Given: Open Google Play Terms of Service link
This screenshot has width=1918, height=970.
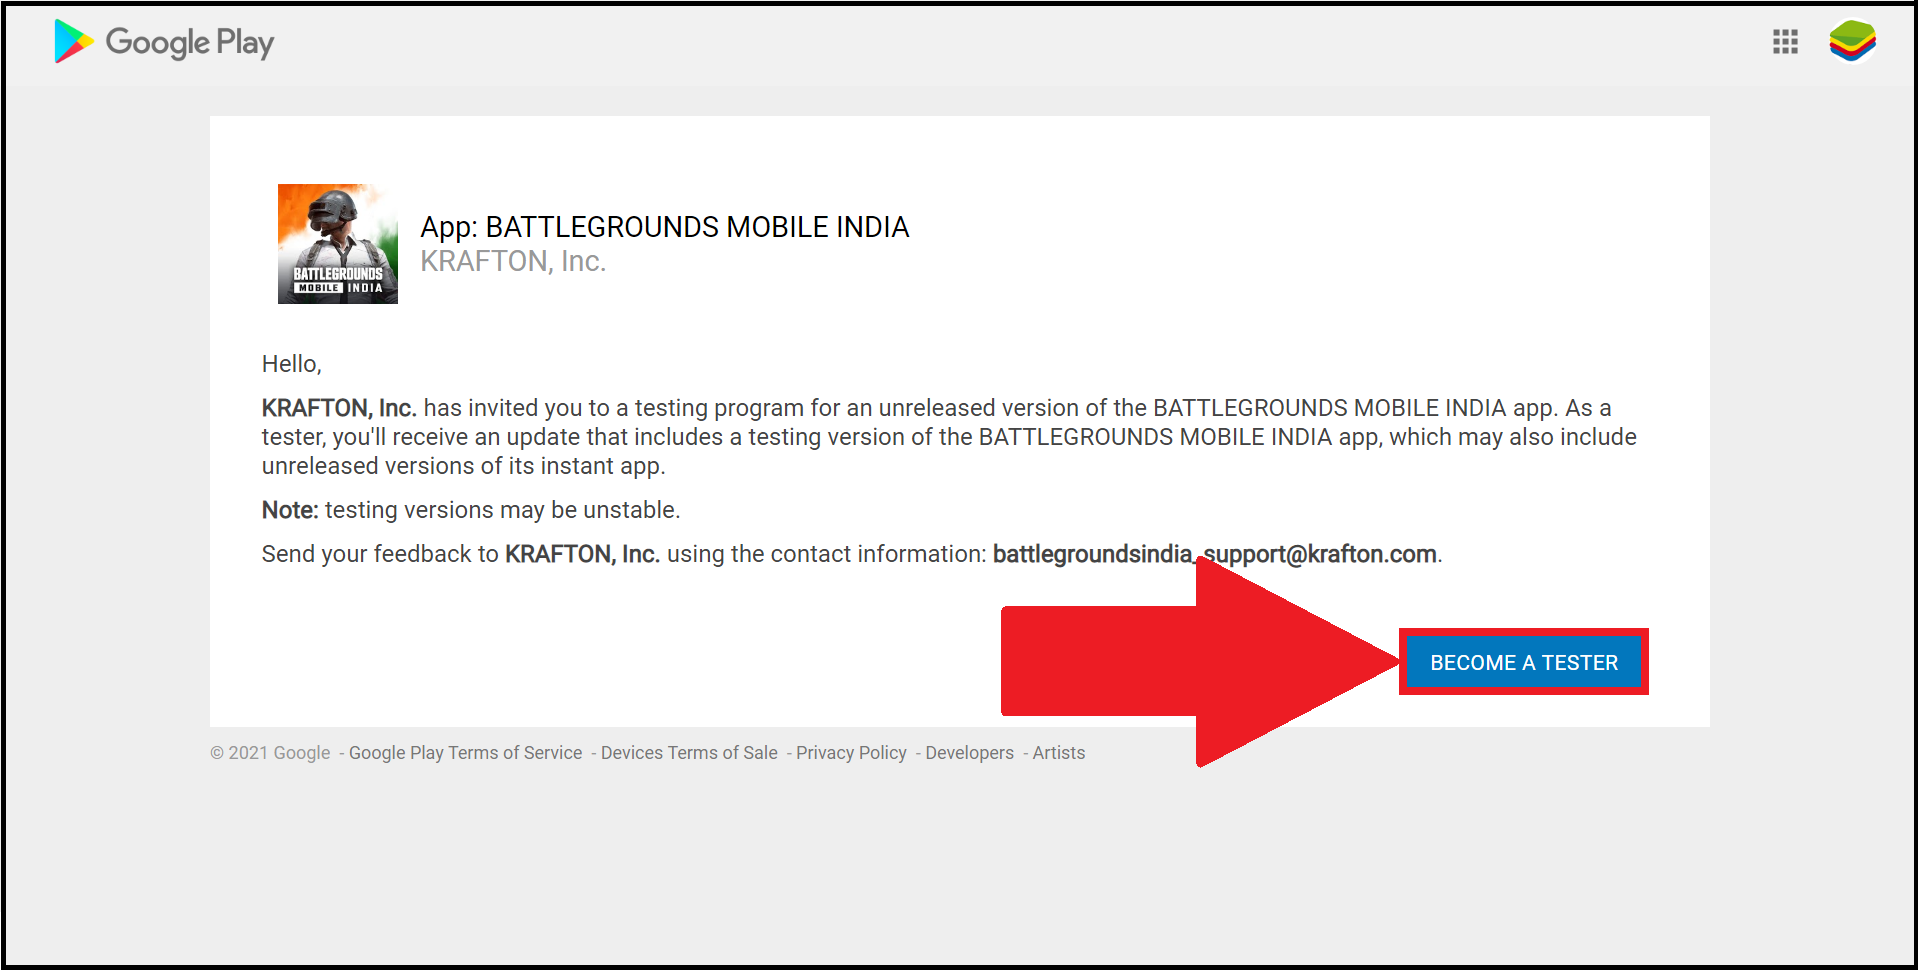Looking at the screenshot, I should pos(465,753).
